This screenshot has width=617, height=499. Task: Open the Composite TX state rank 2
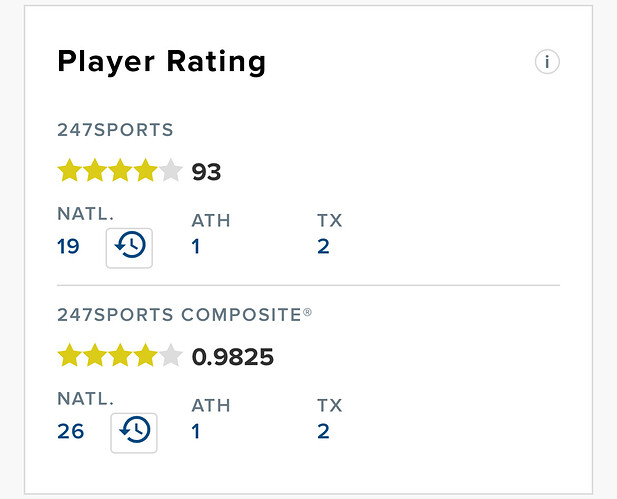click(323, 431)
